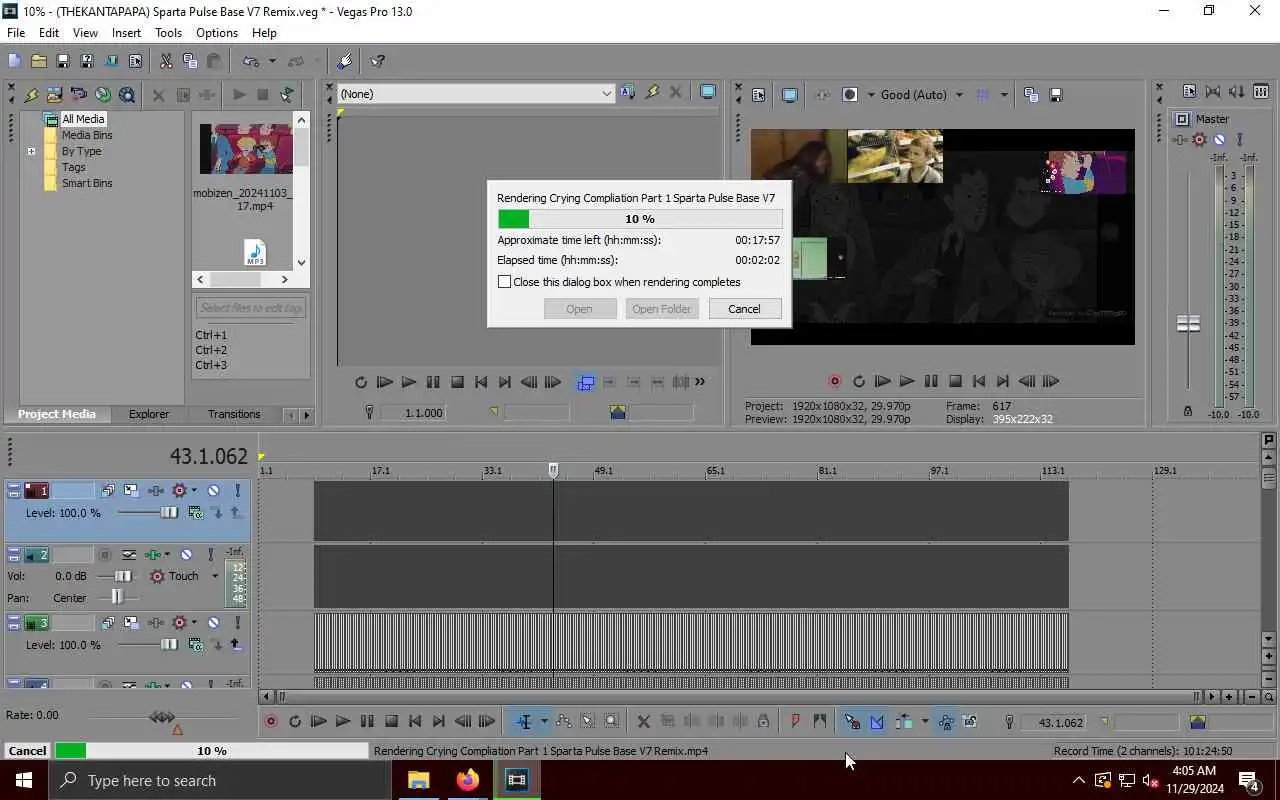Mute video track 3
Viewport: 1280px width, 800px height.
coord(213,622)
